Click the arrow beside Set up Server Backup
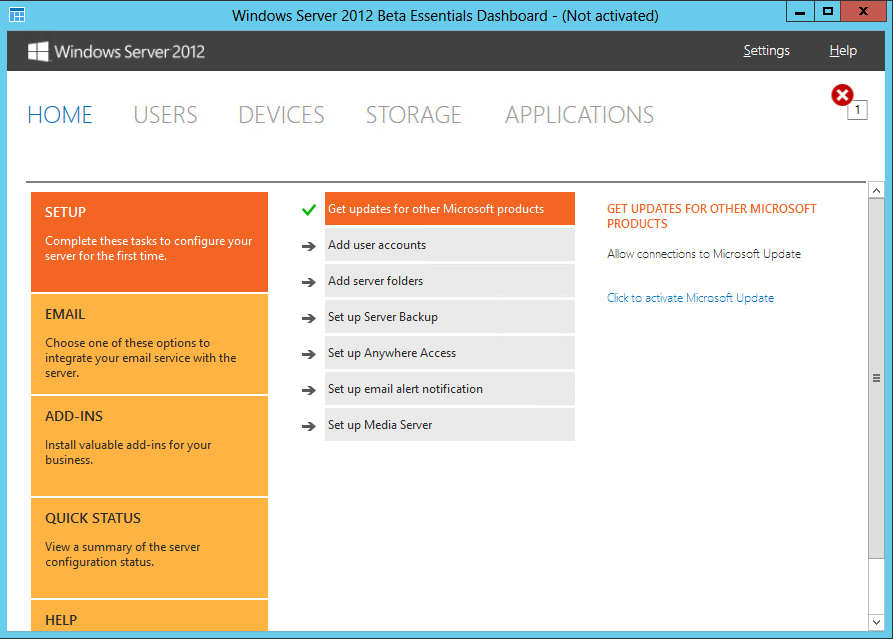This screenshot has height=639, width=893. [x=309, y=318]
